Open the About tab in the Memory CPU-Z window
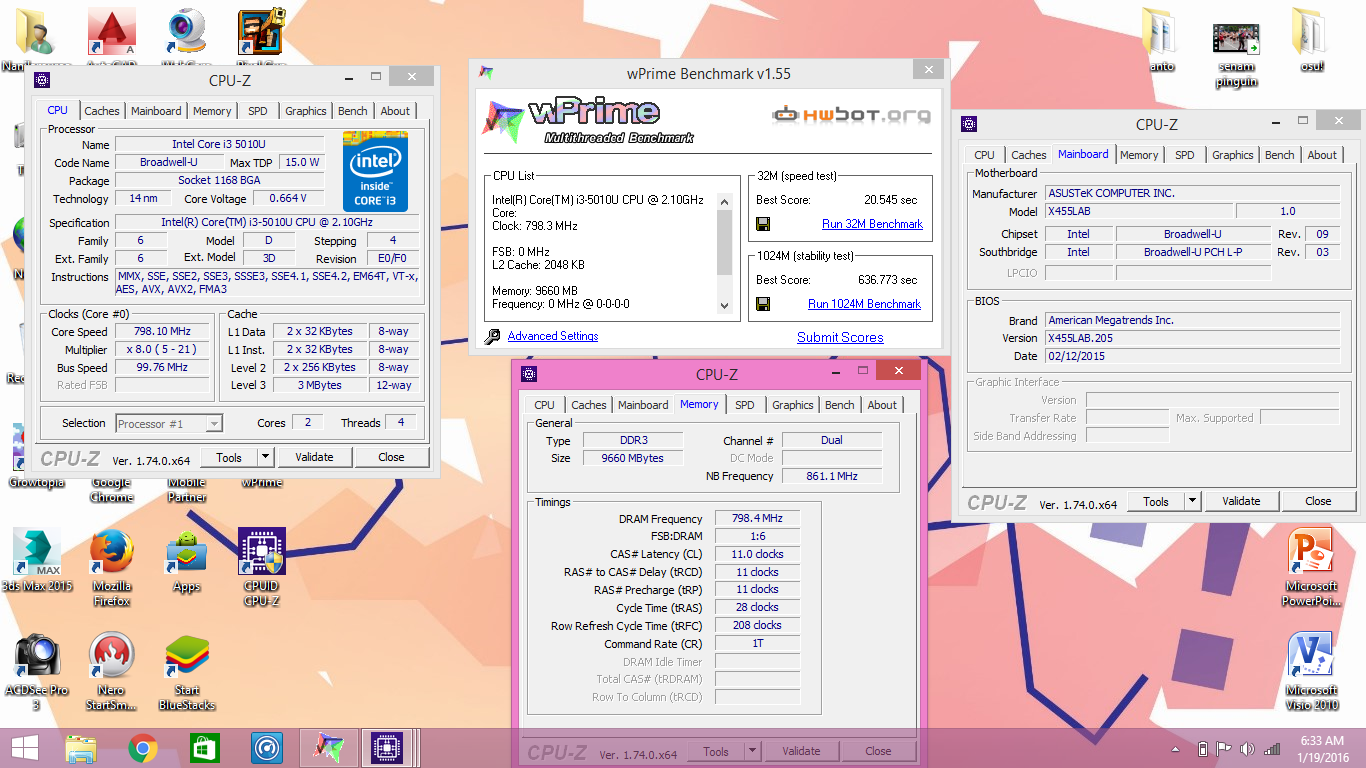 point(882,405)
